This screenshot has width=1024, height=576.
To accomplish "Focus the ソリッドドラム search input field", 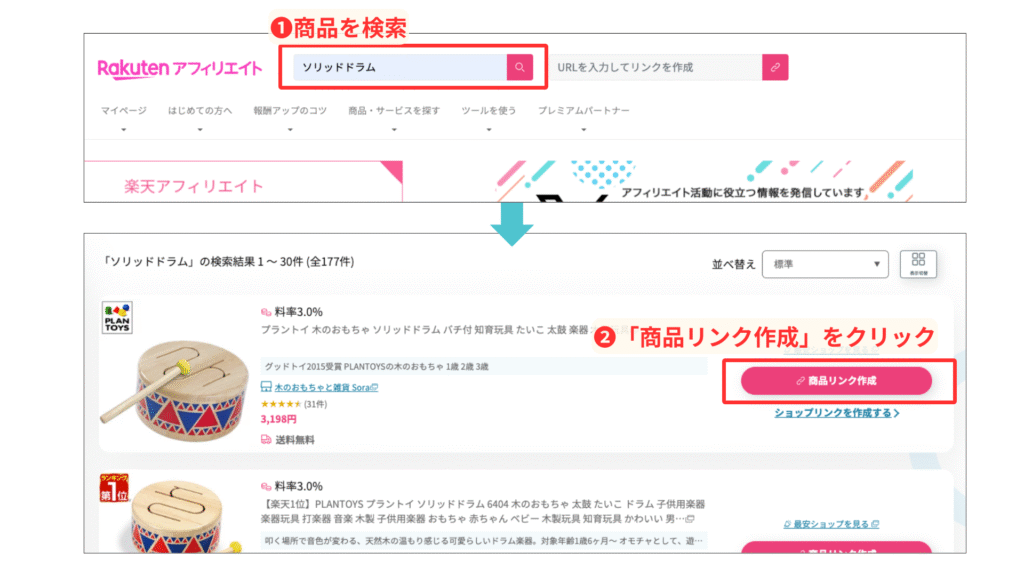I will tap(400, 67).
